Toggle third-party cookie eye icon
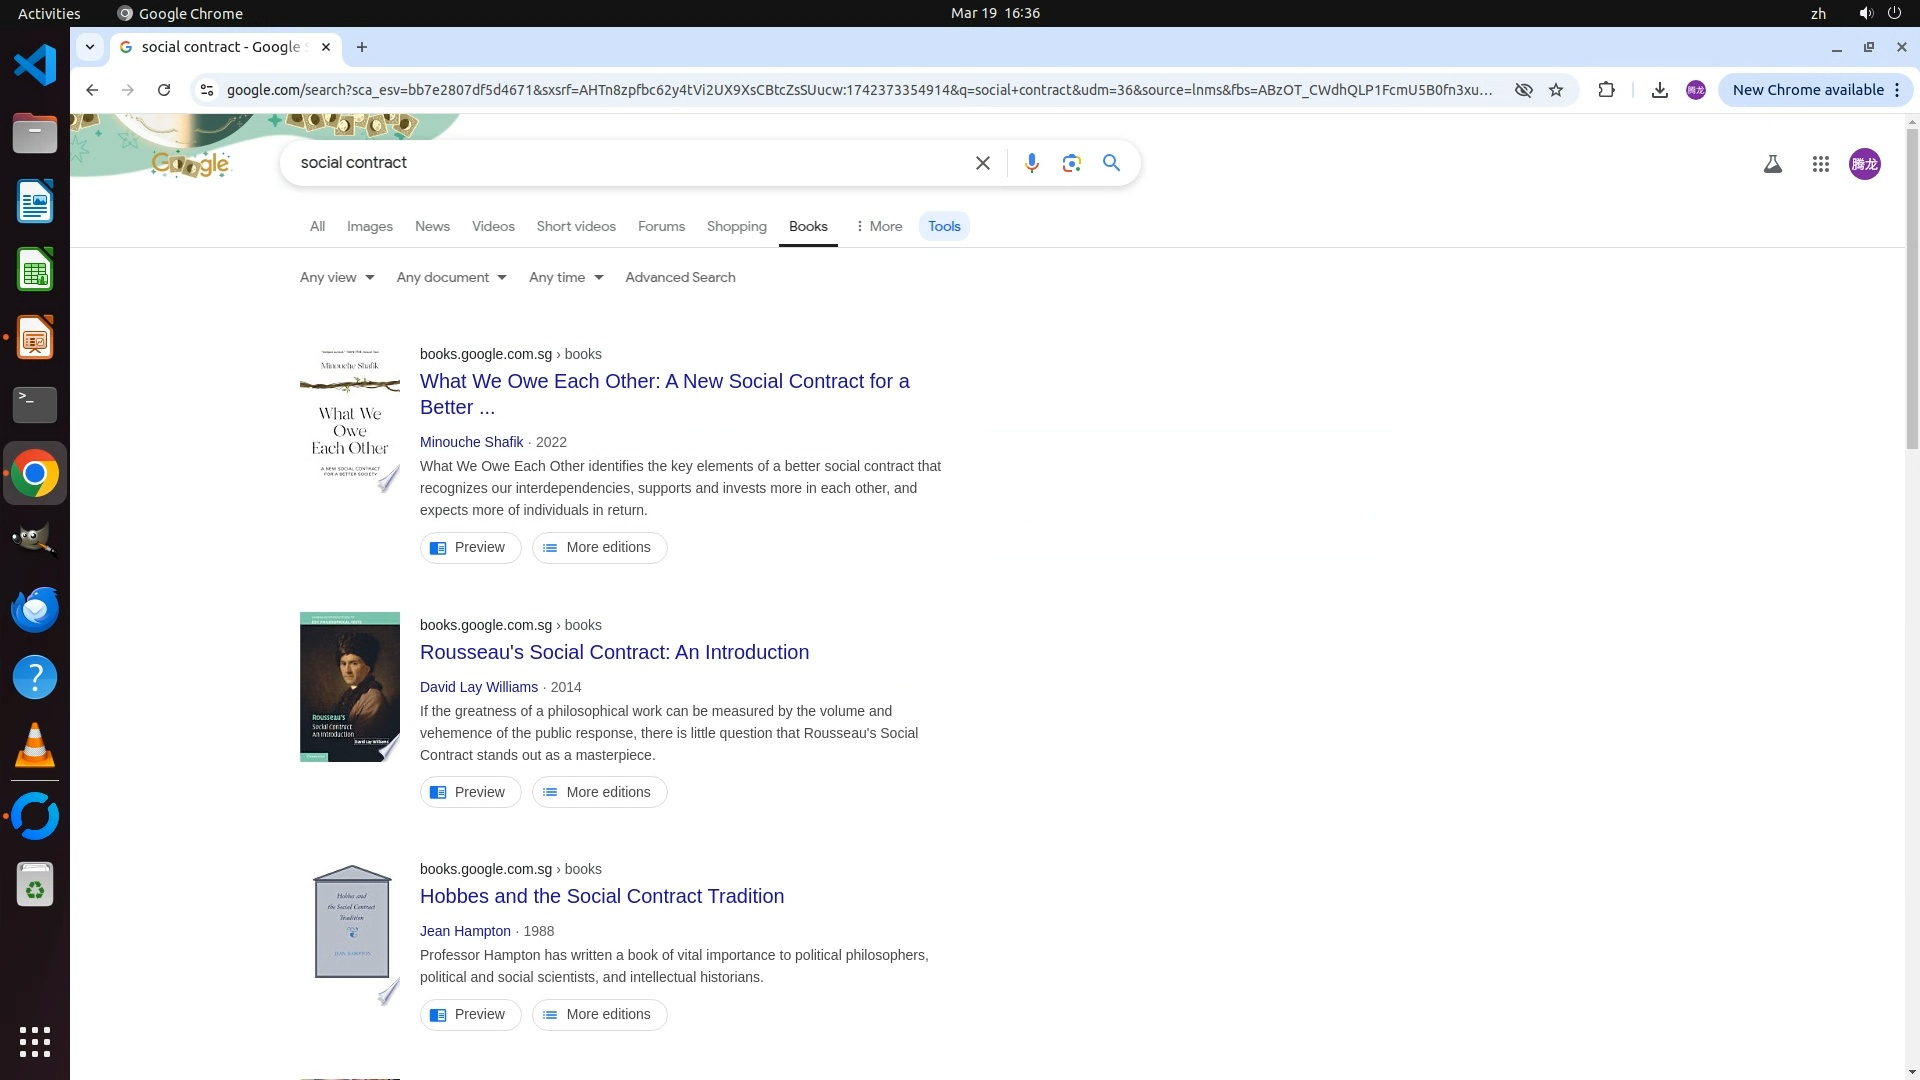 [x=1523, y=90]
